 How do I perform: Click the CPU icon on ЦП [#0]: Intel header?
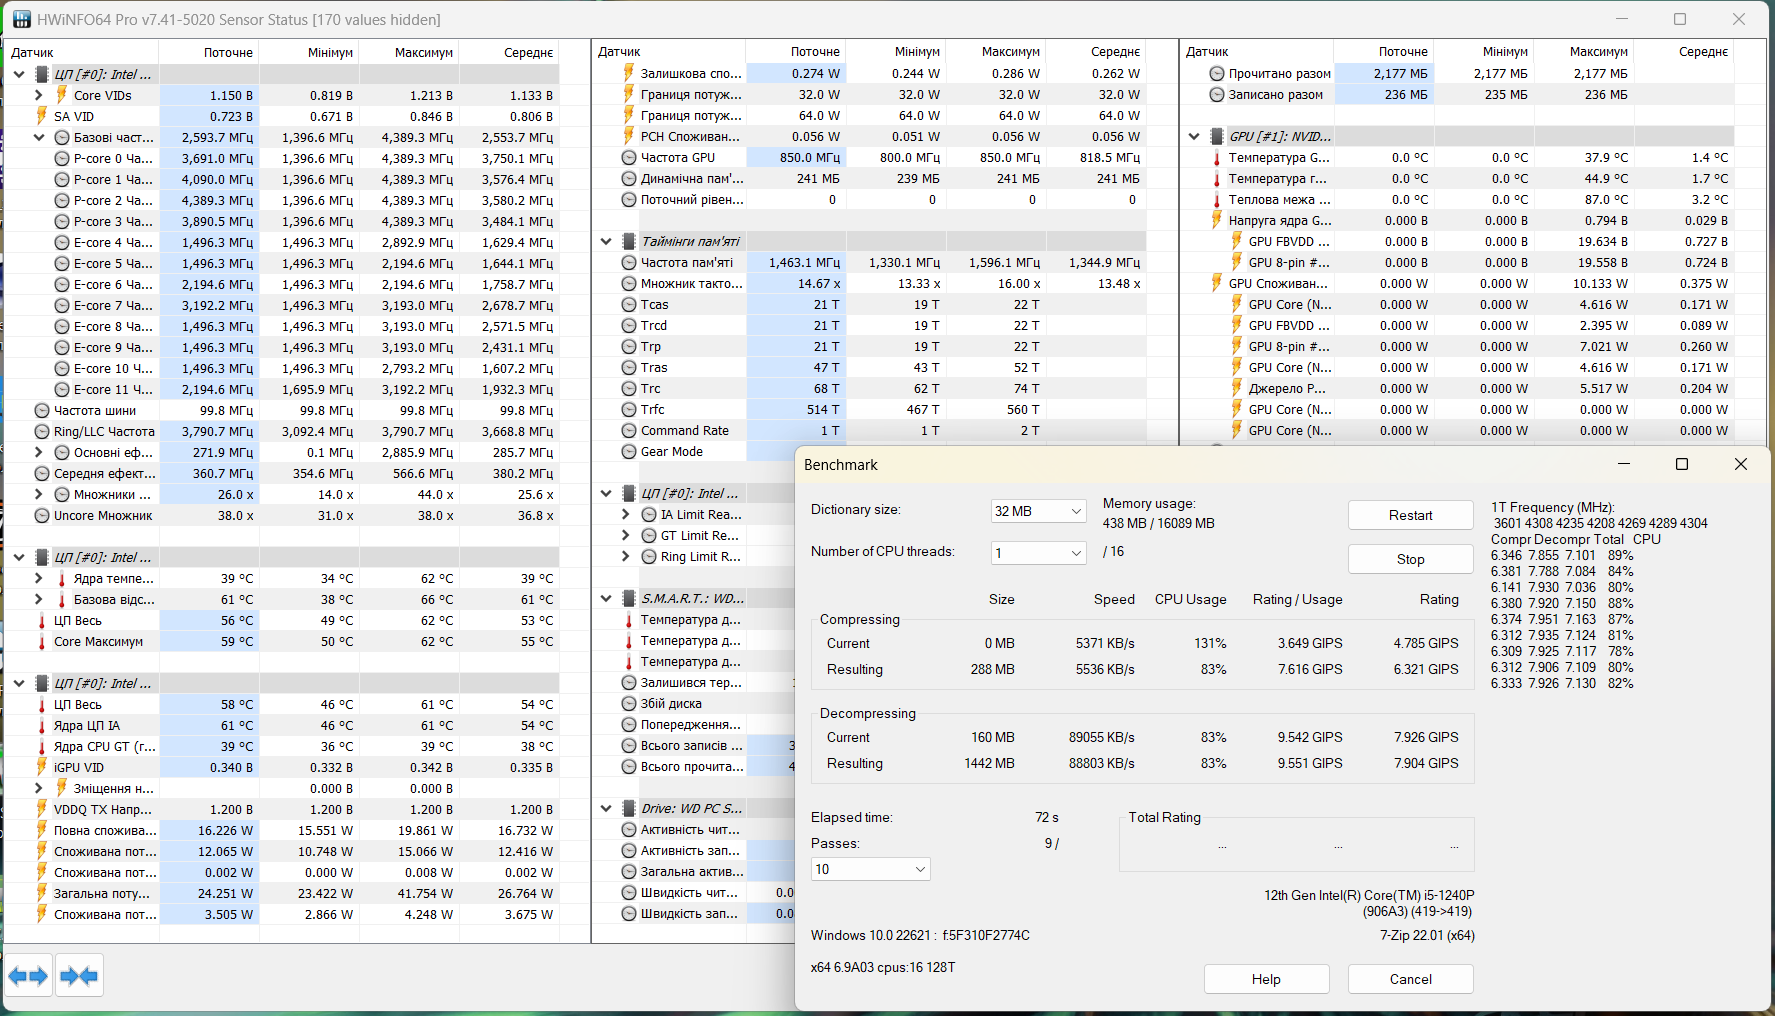click(41, 74)
